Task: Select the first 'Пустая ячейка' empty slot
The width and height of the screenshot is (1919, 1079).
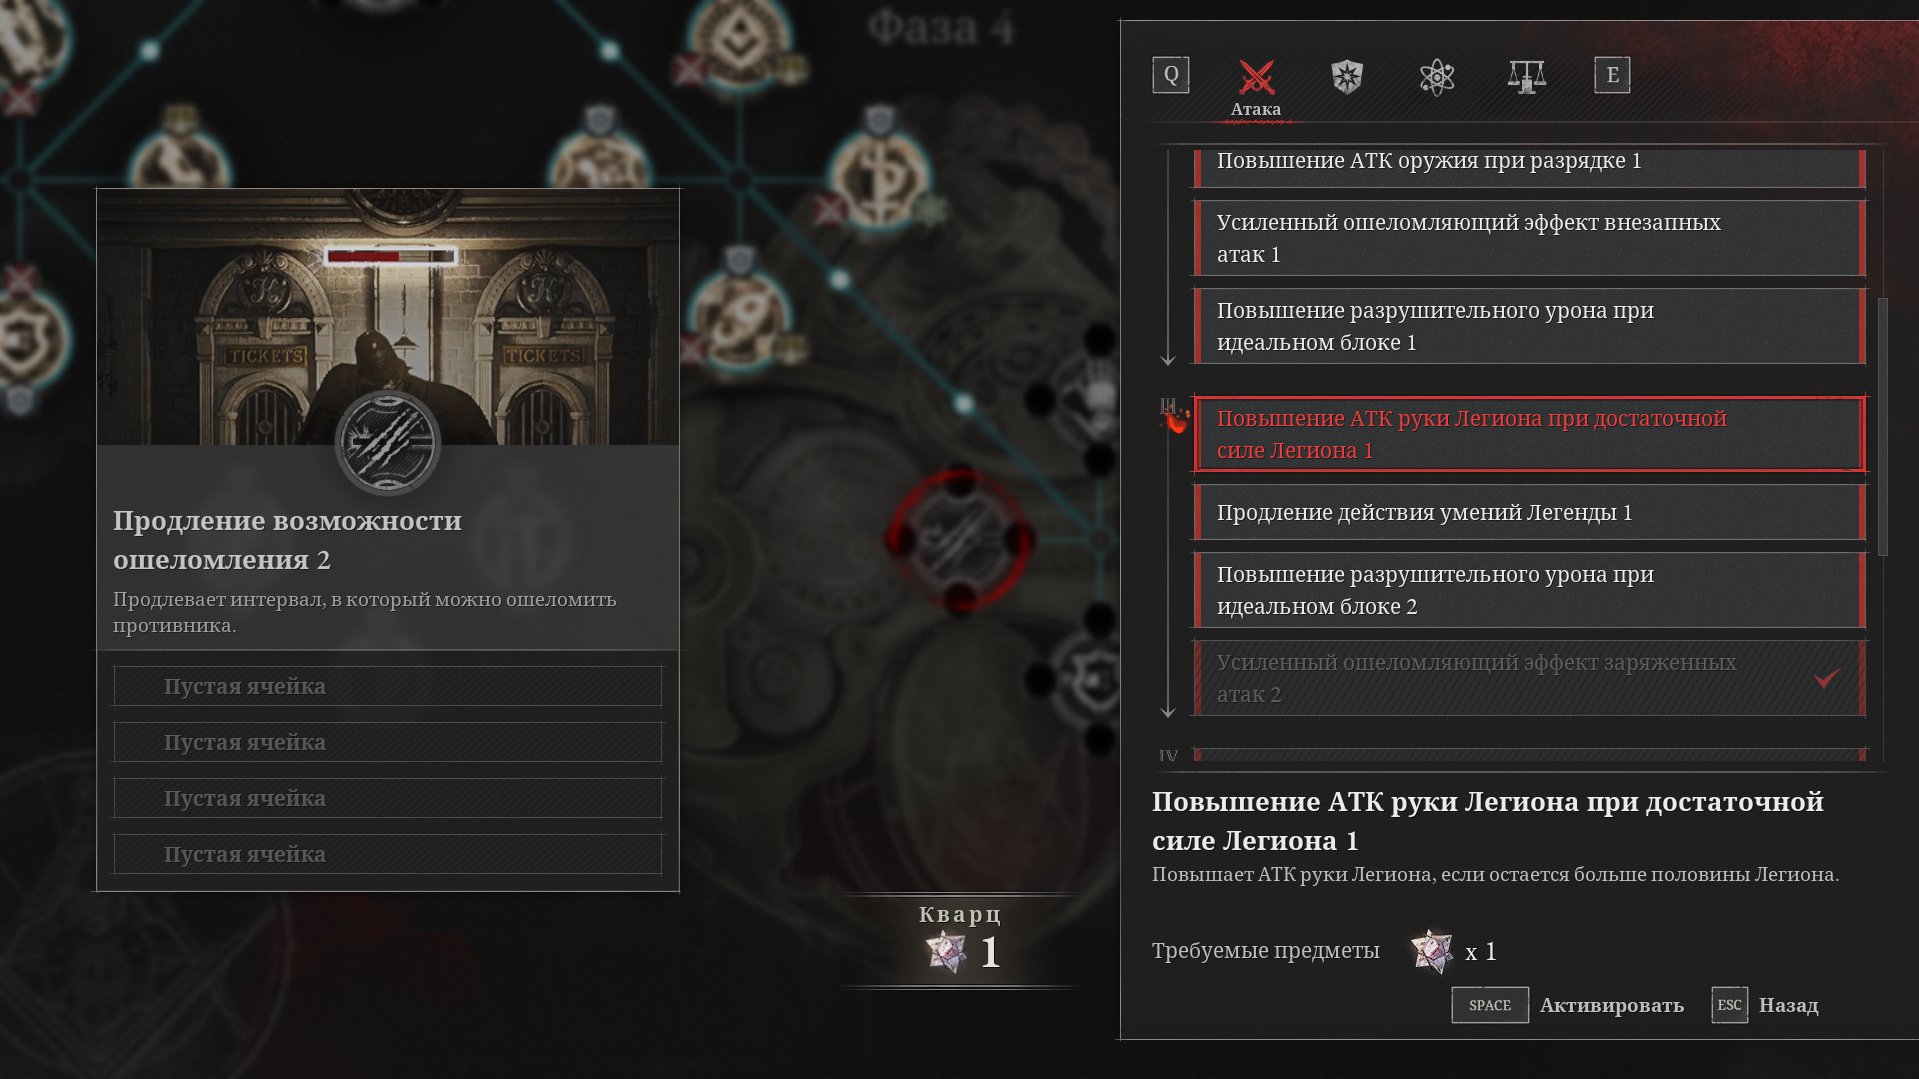Action: (x=388, y=686)
